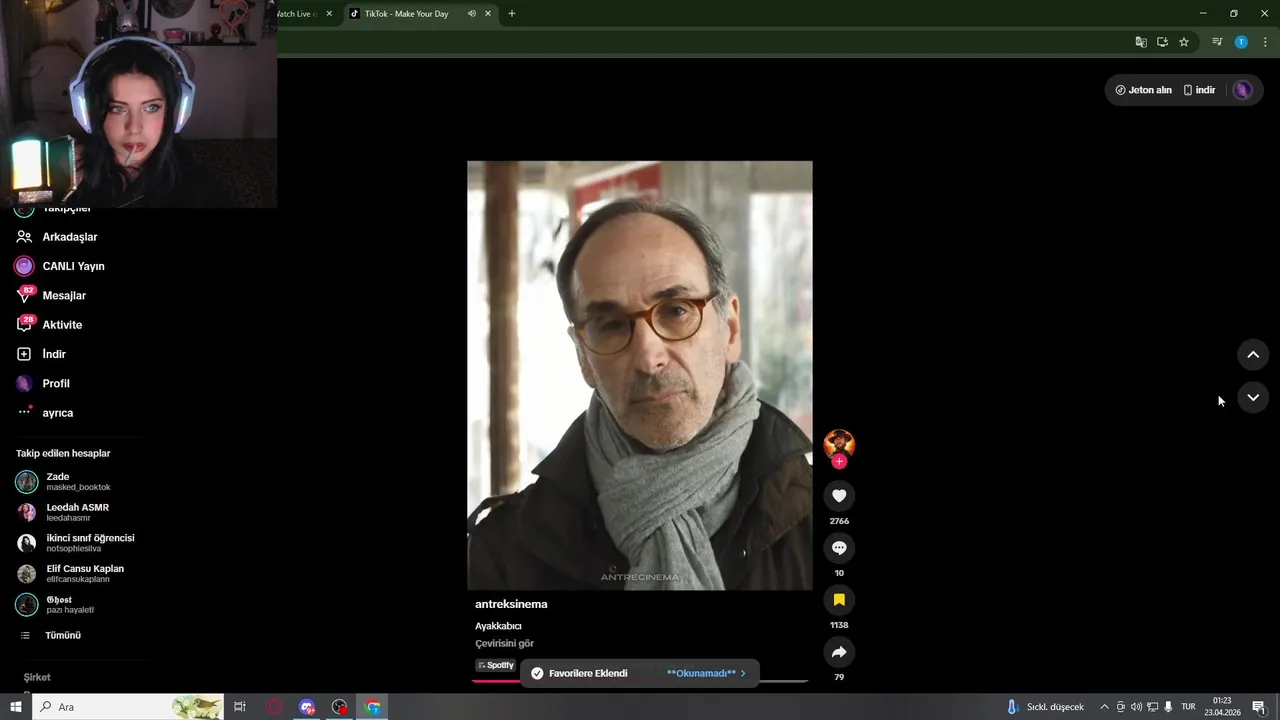
Task: Seek using the video progress bar
Action: 640,681
